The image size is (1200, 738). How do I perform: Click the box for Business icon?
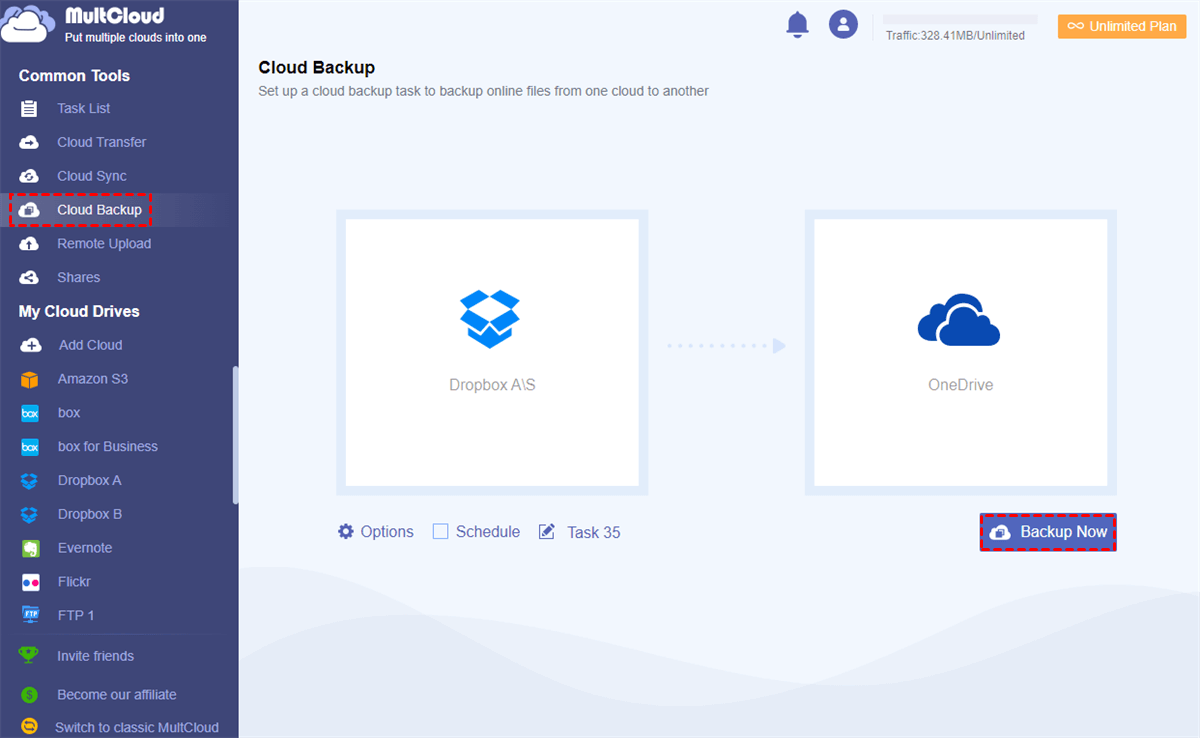[x=30, y=447]
